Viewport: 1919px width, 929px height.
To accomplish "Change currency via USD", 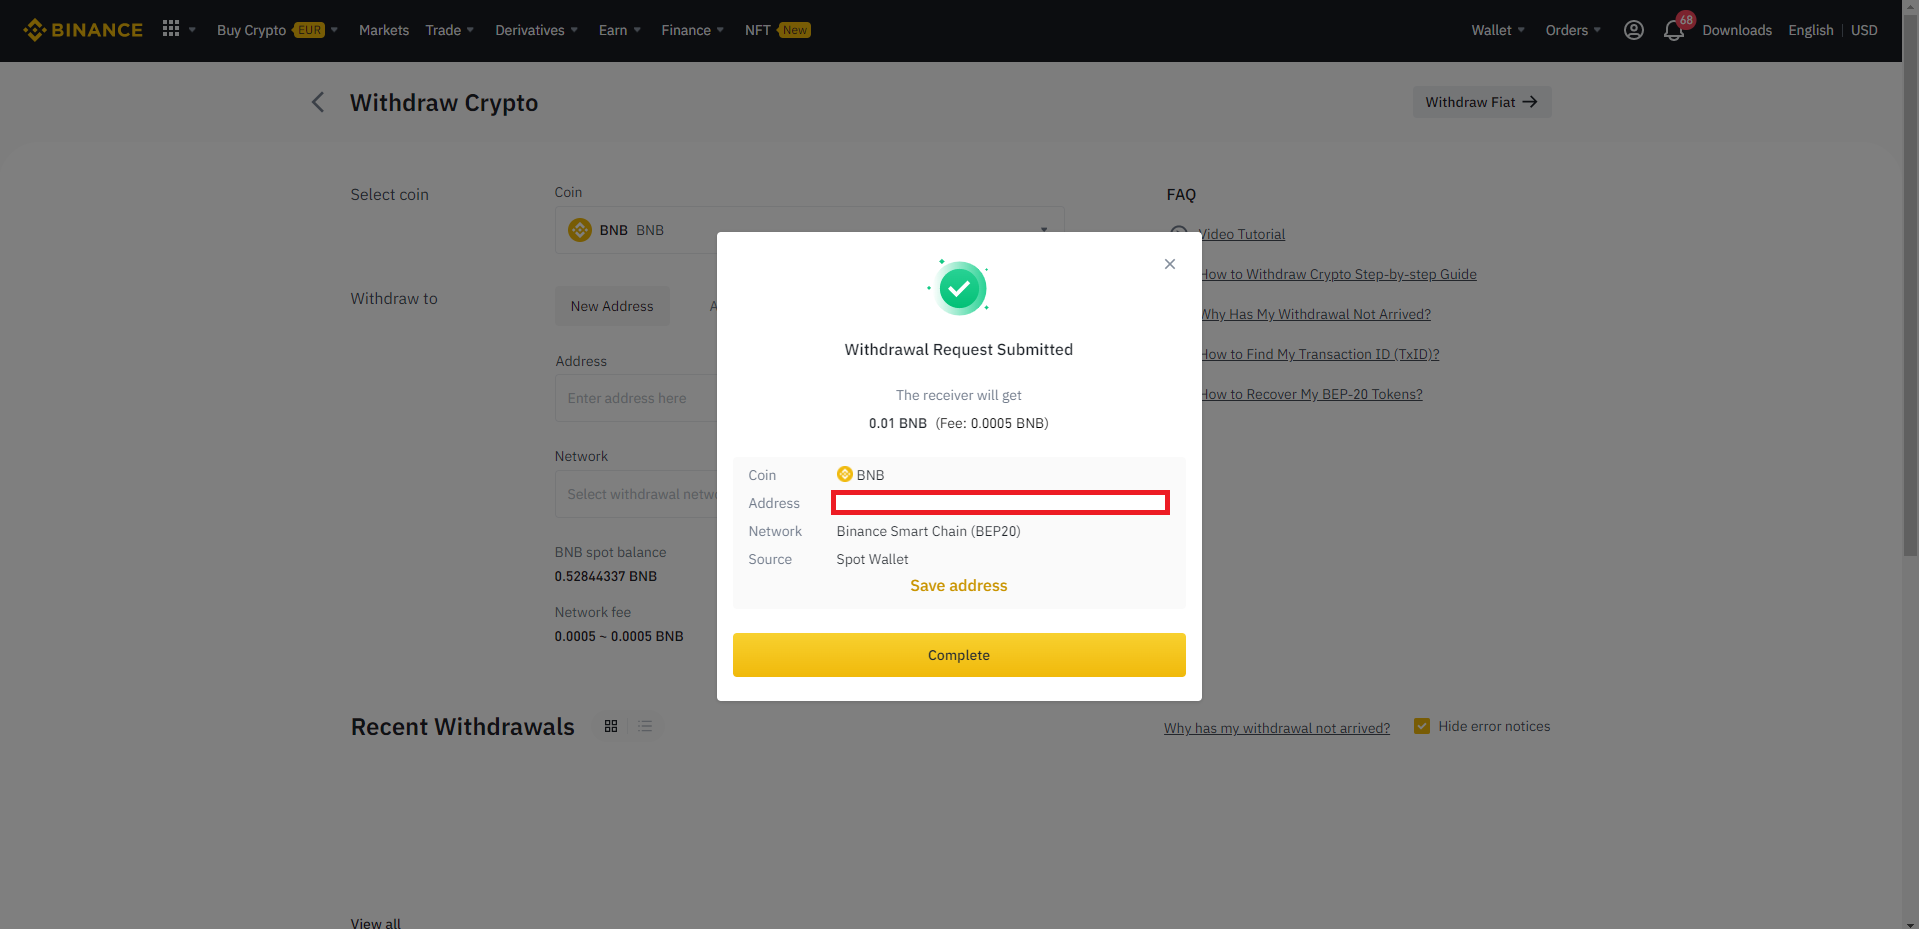I will [x=1864, y=30].
